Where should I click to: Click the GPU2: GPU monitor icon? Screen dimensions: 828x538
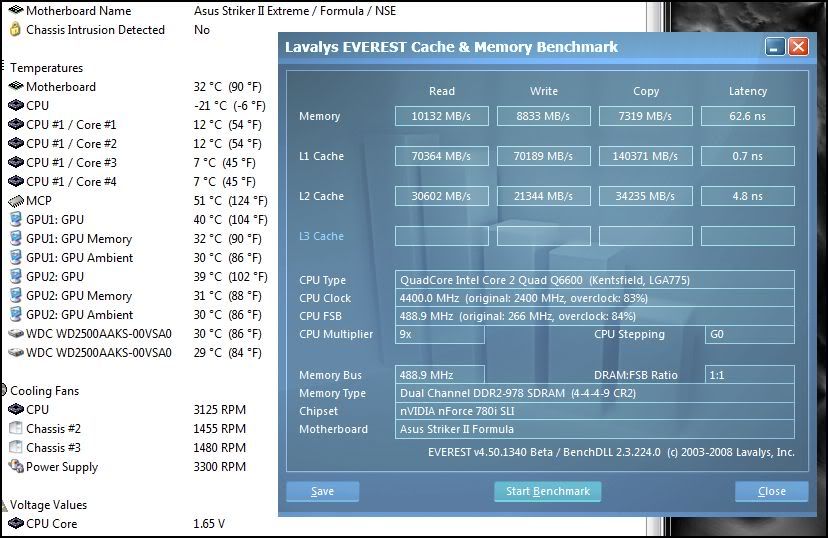pyautogui.click(x=16, y=276)
